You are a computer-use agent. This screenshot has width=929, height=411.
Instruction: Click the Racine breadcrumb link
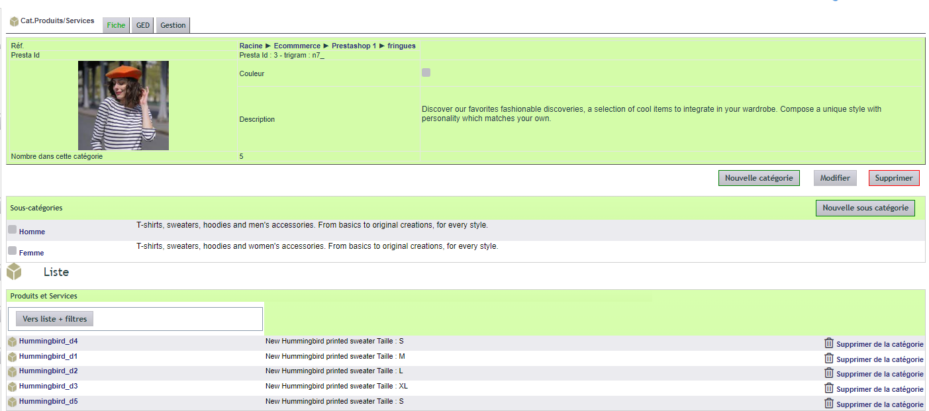coord(251,46)
